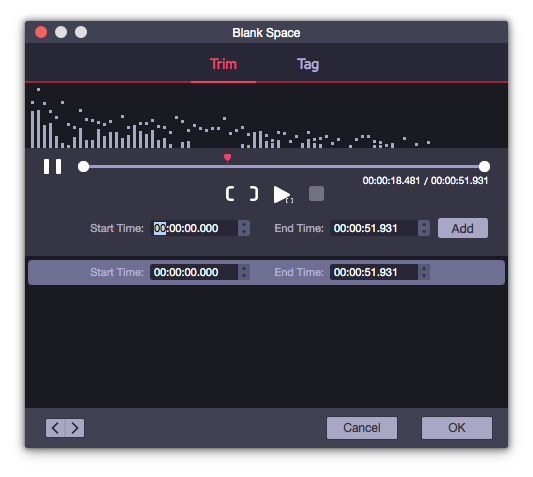533x477 pixels.
Task: Set trim start with left bracket icon
Action: (x=230, y=194)
